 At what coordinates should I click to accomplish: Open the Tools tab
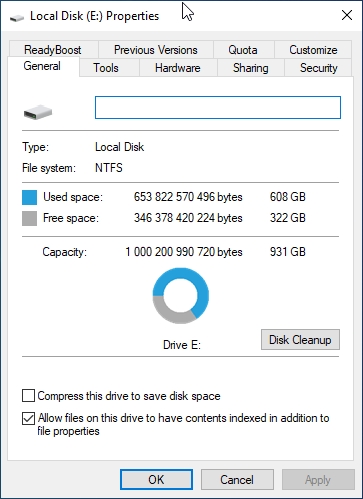106,68
